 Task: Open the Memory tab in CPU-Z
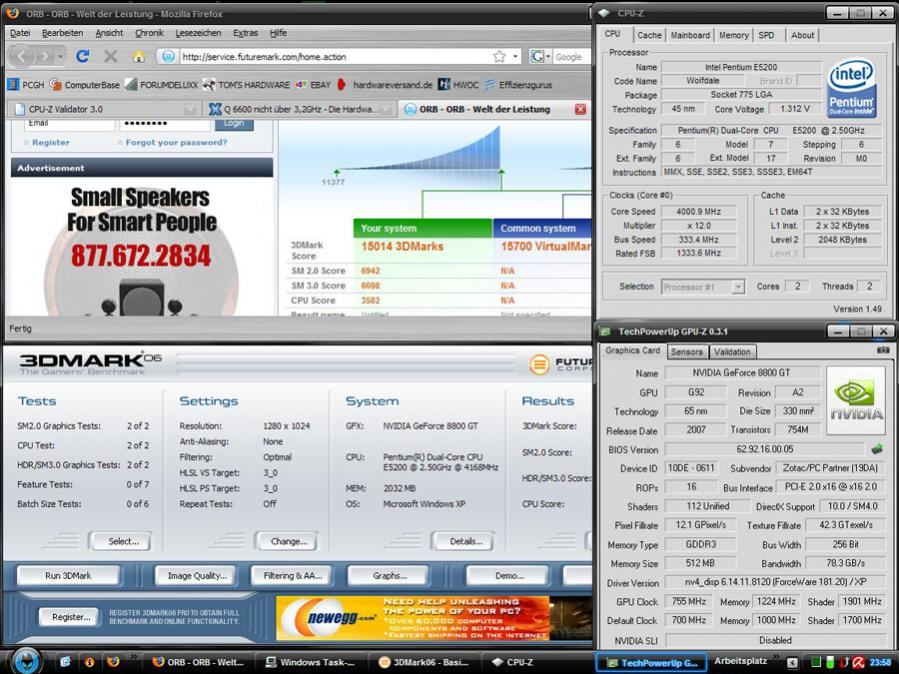click(733, 35)
